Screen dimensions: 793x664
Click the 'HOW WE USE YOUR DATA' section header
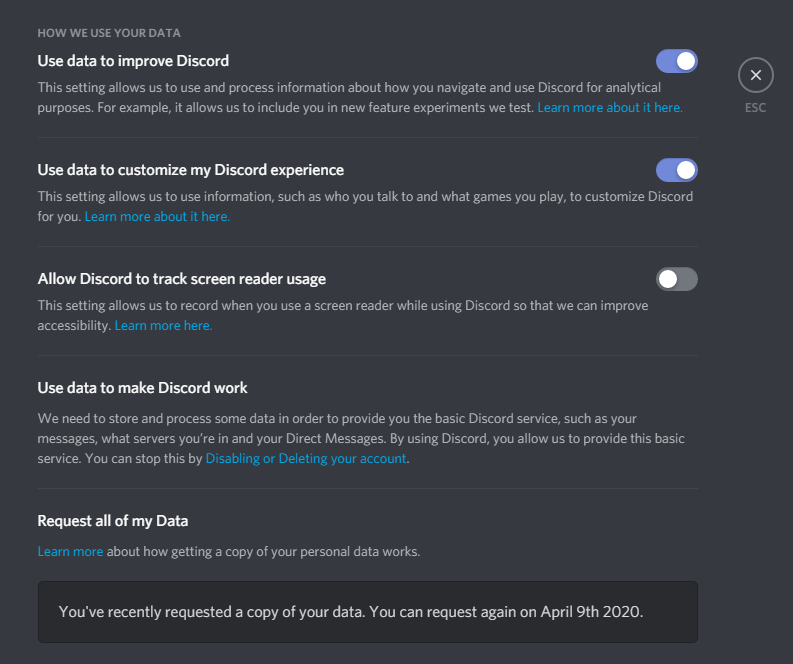109,33
